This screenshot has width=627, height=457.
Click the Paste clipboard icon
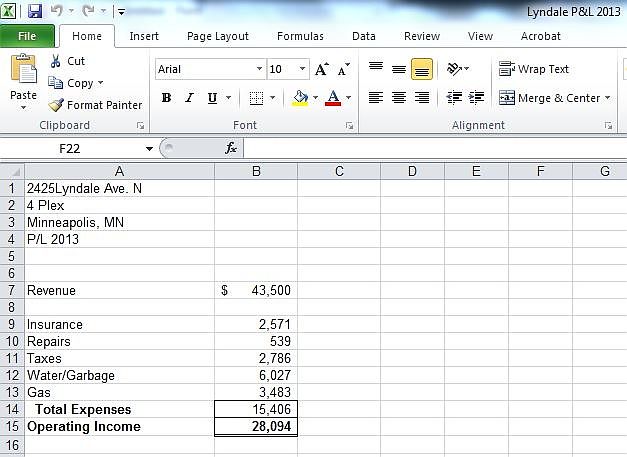pyautogui.click(x=24, y=68)
